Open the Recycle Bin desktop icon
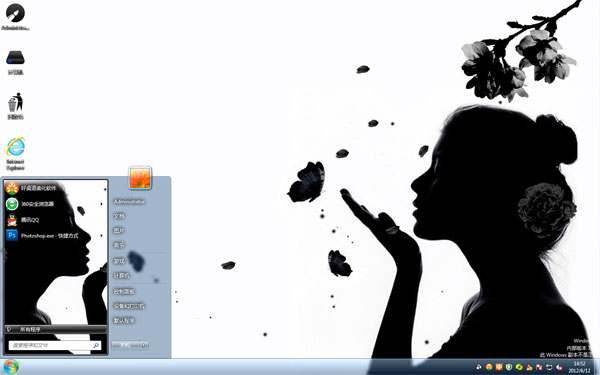Screen dimensions: 600x375 15,106
